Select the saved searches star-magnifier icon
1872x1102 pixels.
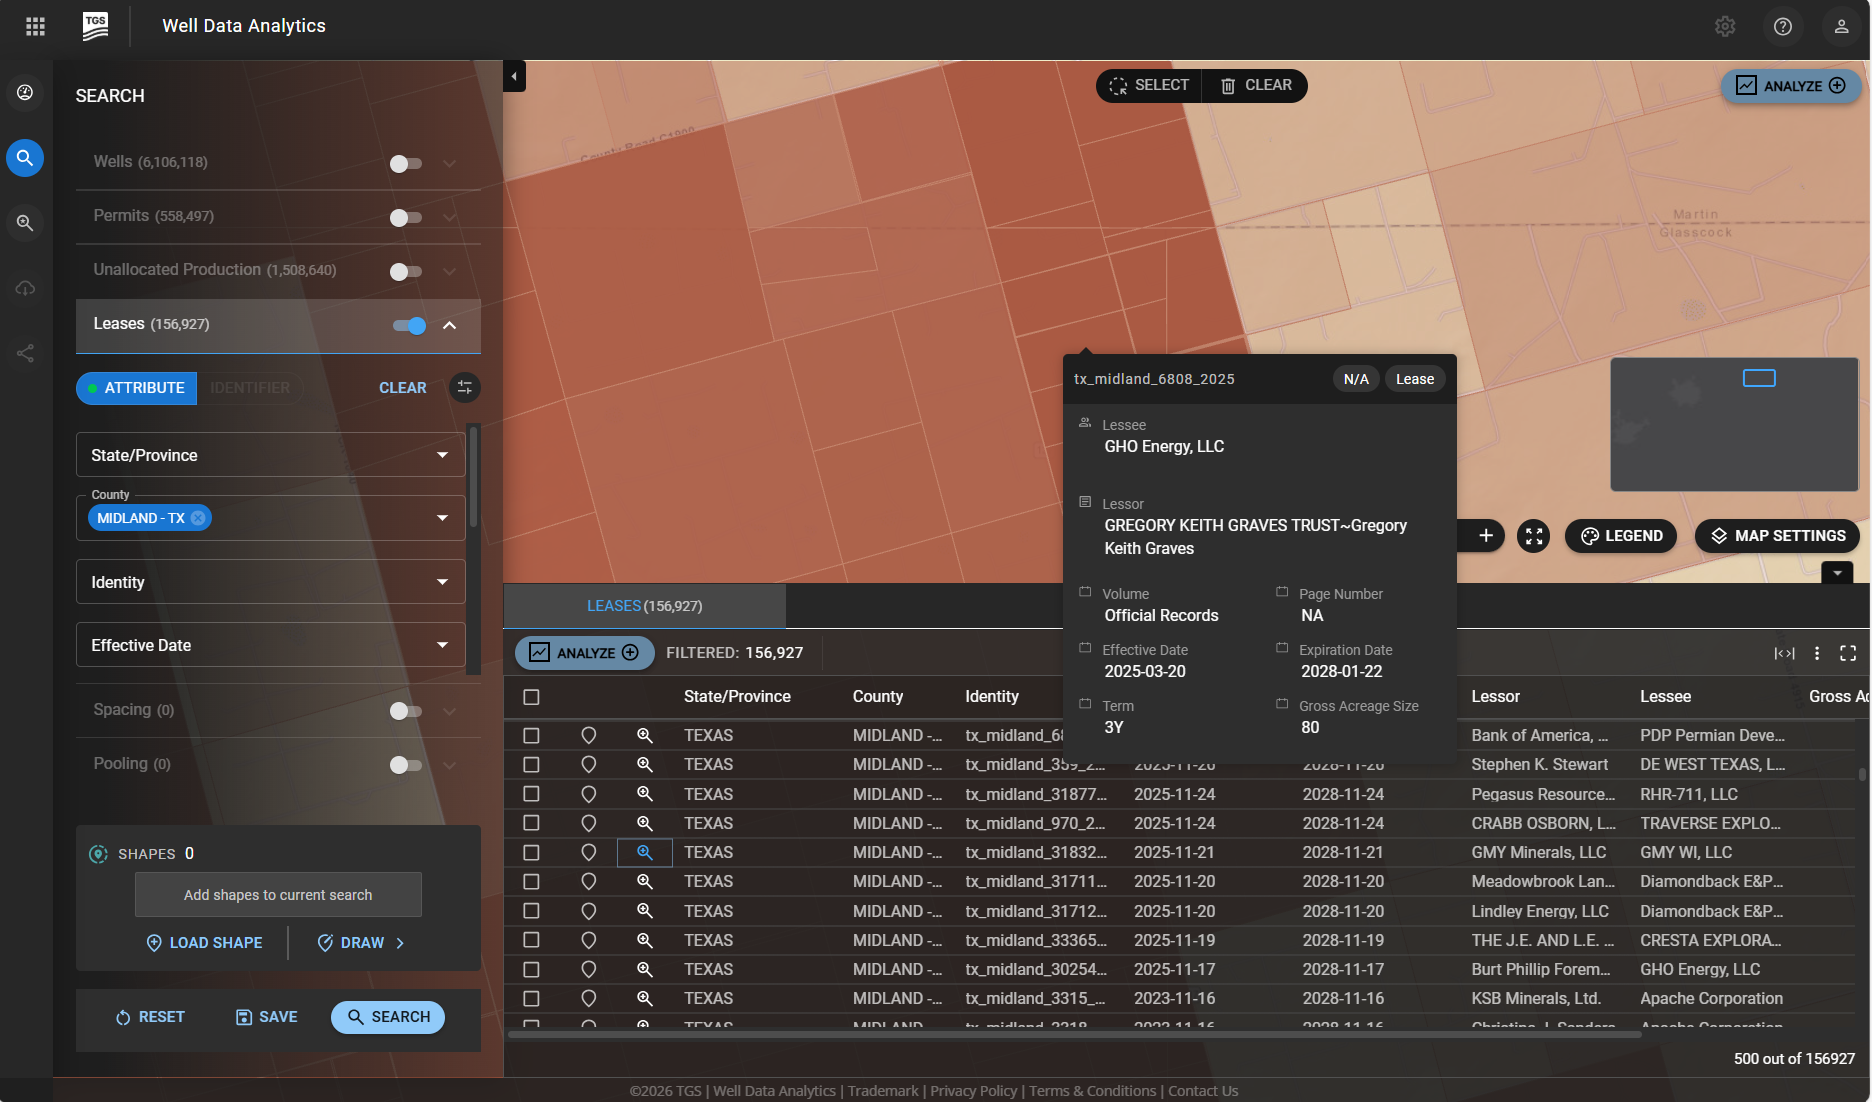[25, 222]
